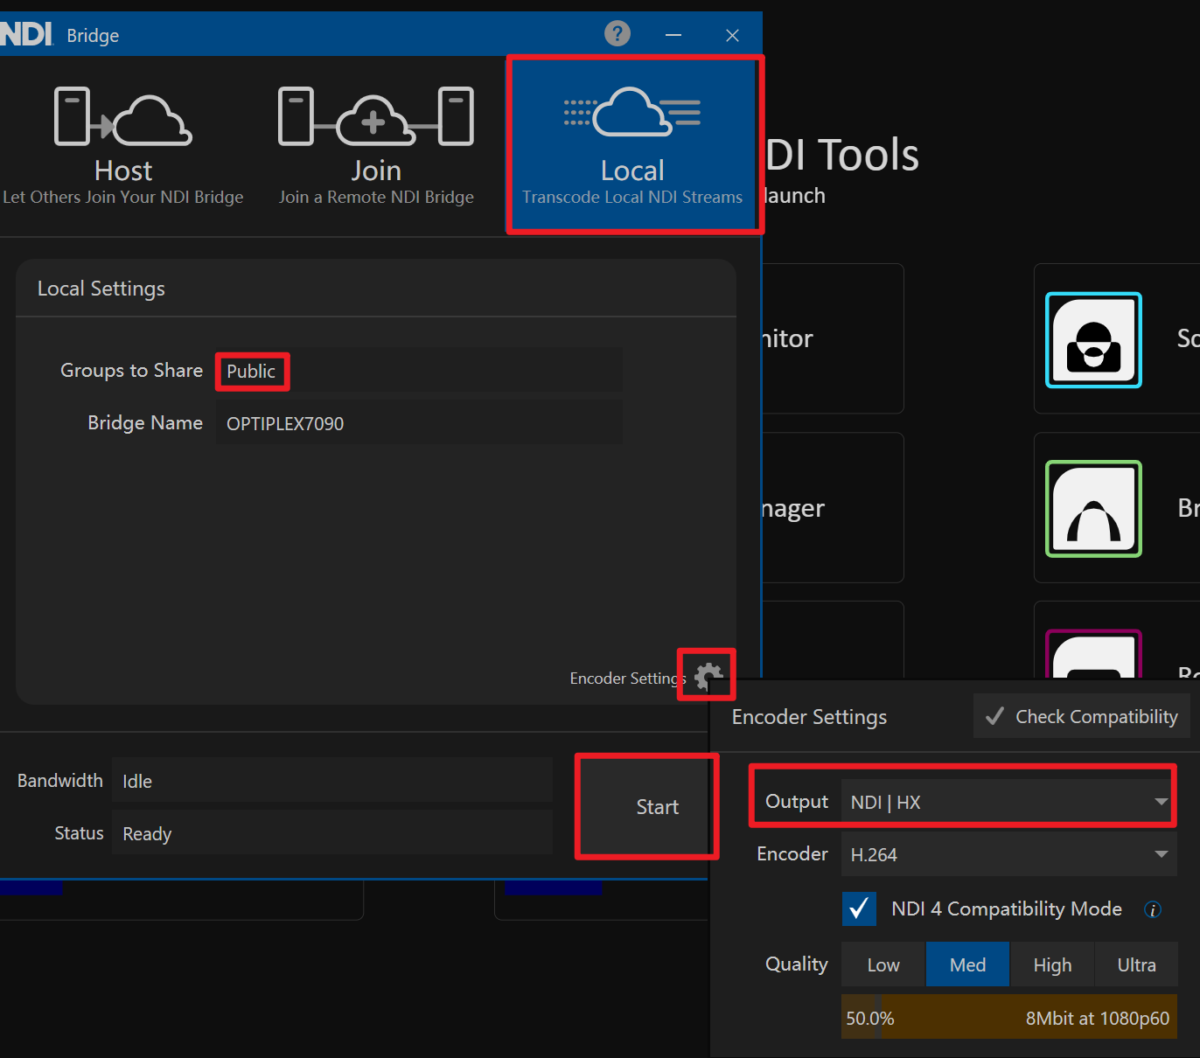Click info icon beside NDI 4 Compatibility Mode
Image resolution: width=1200 pixels, height=1058 pixels.
(x=1152, y=909)
